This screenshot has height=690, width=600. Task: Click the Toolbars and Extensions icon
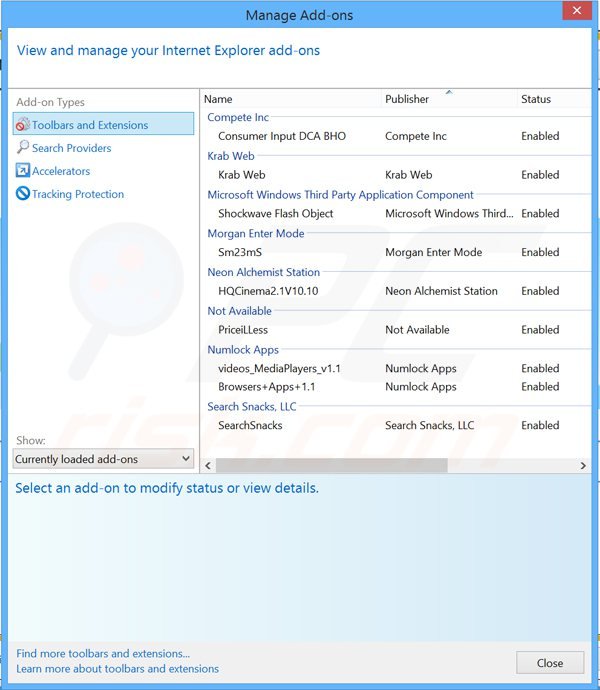coord(22,125)
